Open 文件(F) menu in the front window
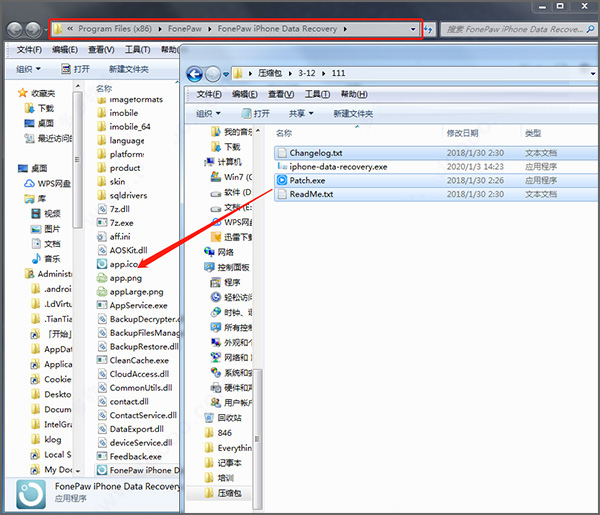 click(x=209, y=94)
